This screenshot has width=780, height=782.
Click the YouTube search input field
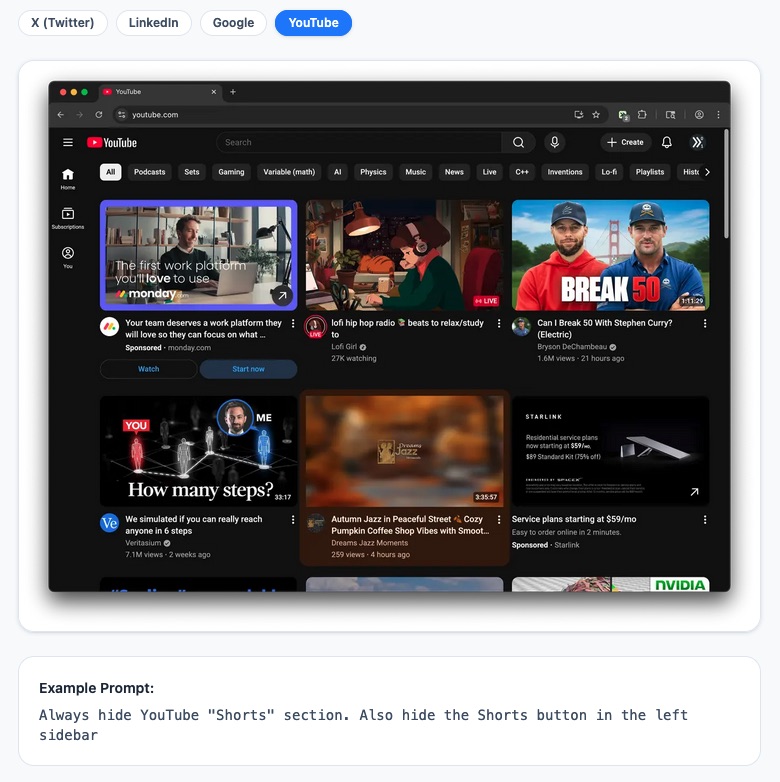point(359,143)
